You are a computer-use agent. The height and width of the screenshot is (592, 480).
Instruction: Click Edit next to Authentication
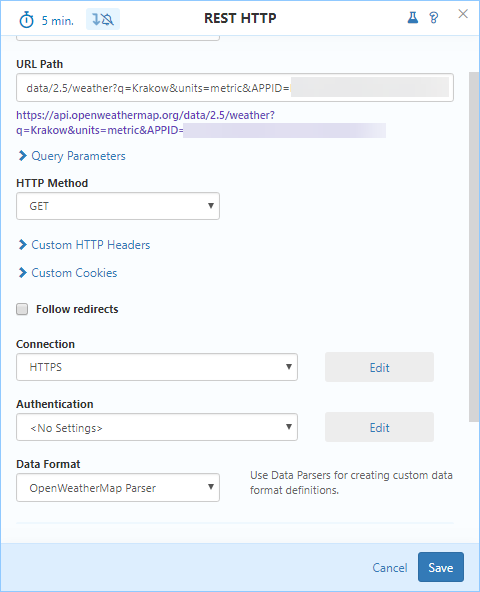tap(379, 427)
